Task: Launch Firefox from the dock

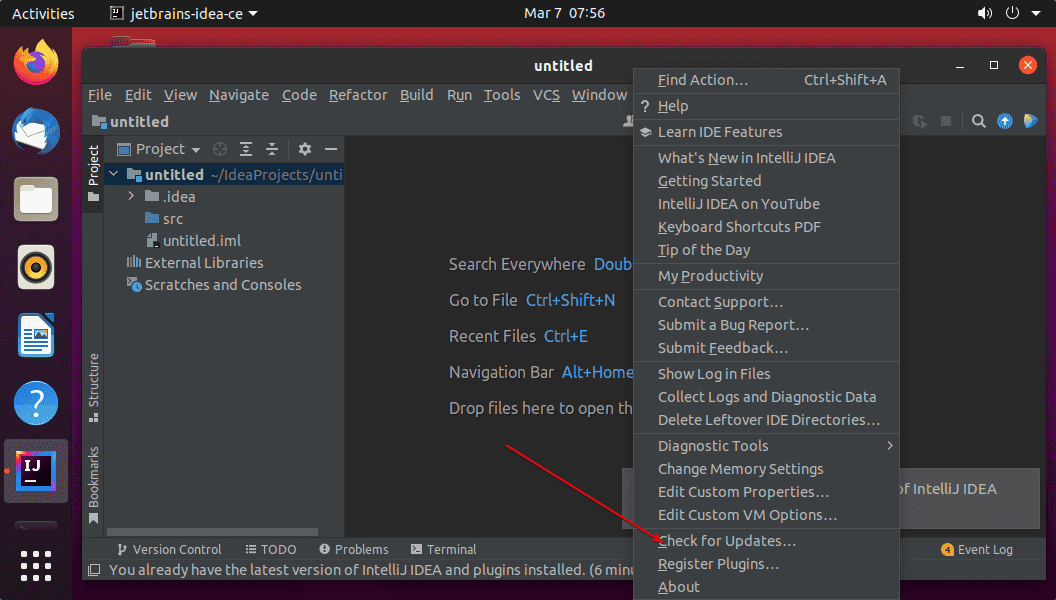Action: pyautogui.click(x=36, y=62)
